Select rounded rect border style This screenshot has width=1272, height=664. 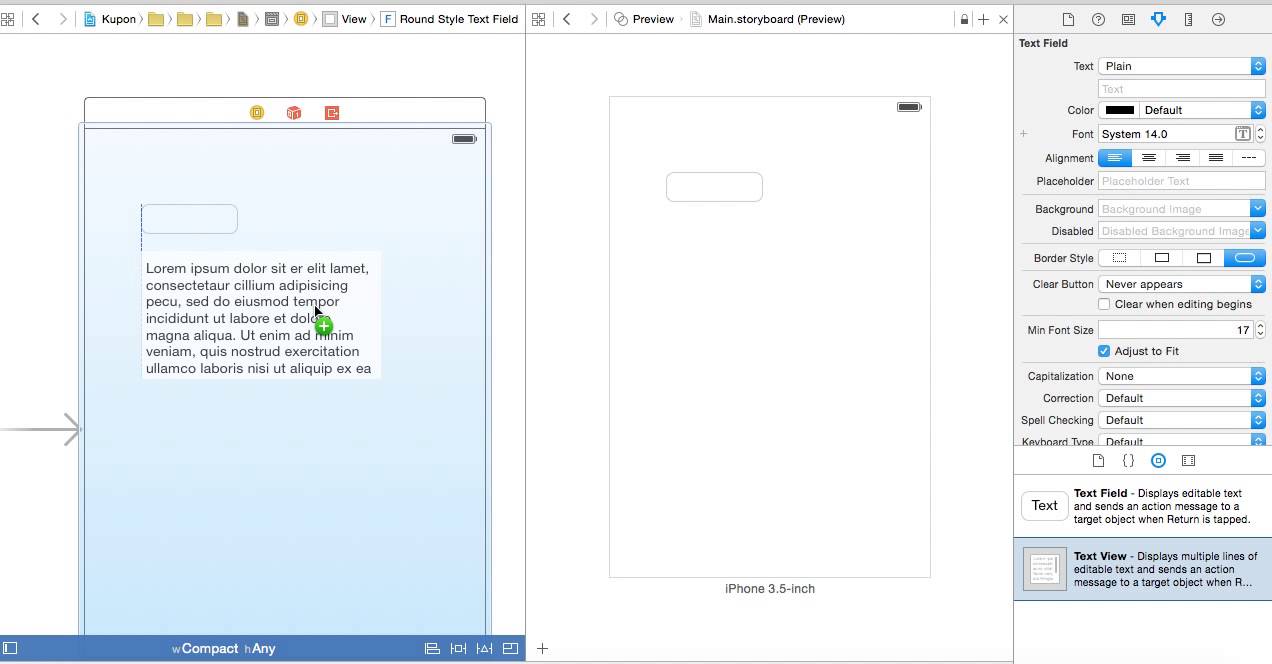coord(1245,258)
